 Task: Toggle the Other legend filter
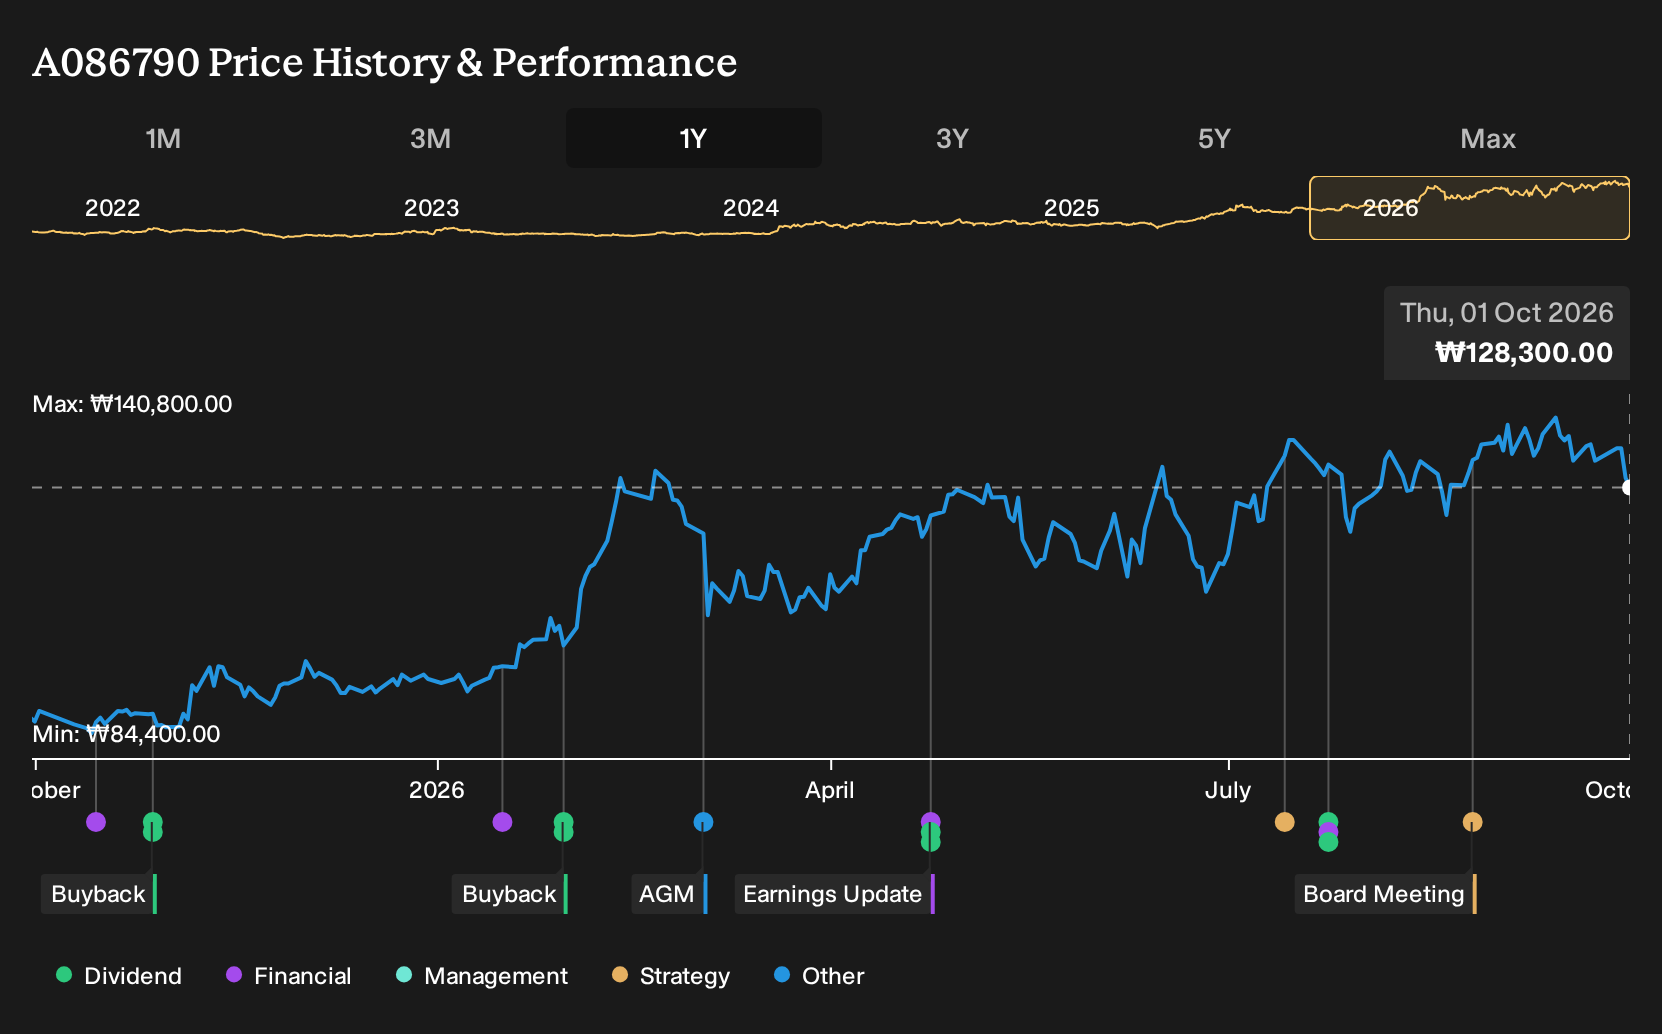point(819,975)
